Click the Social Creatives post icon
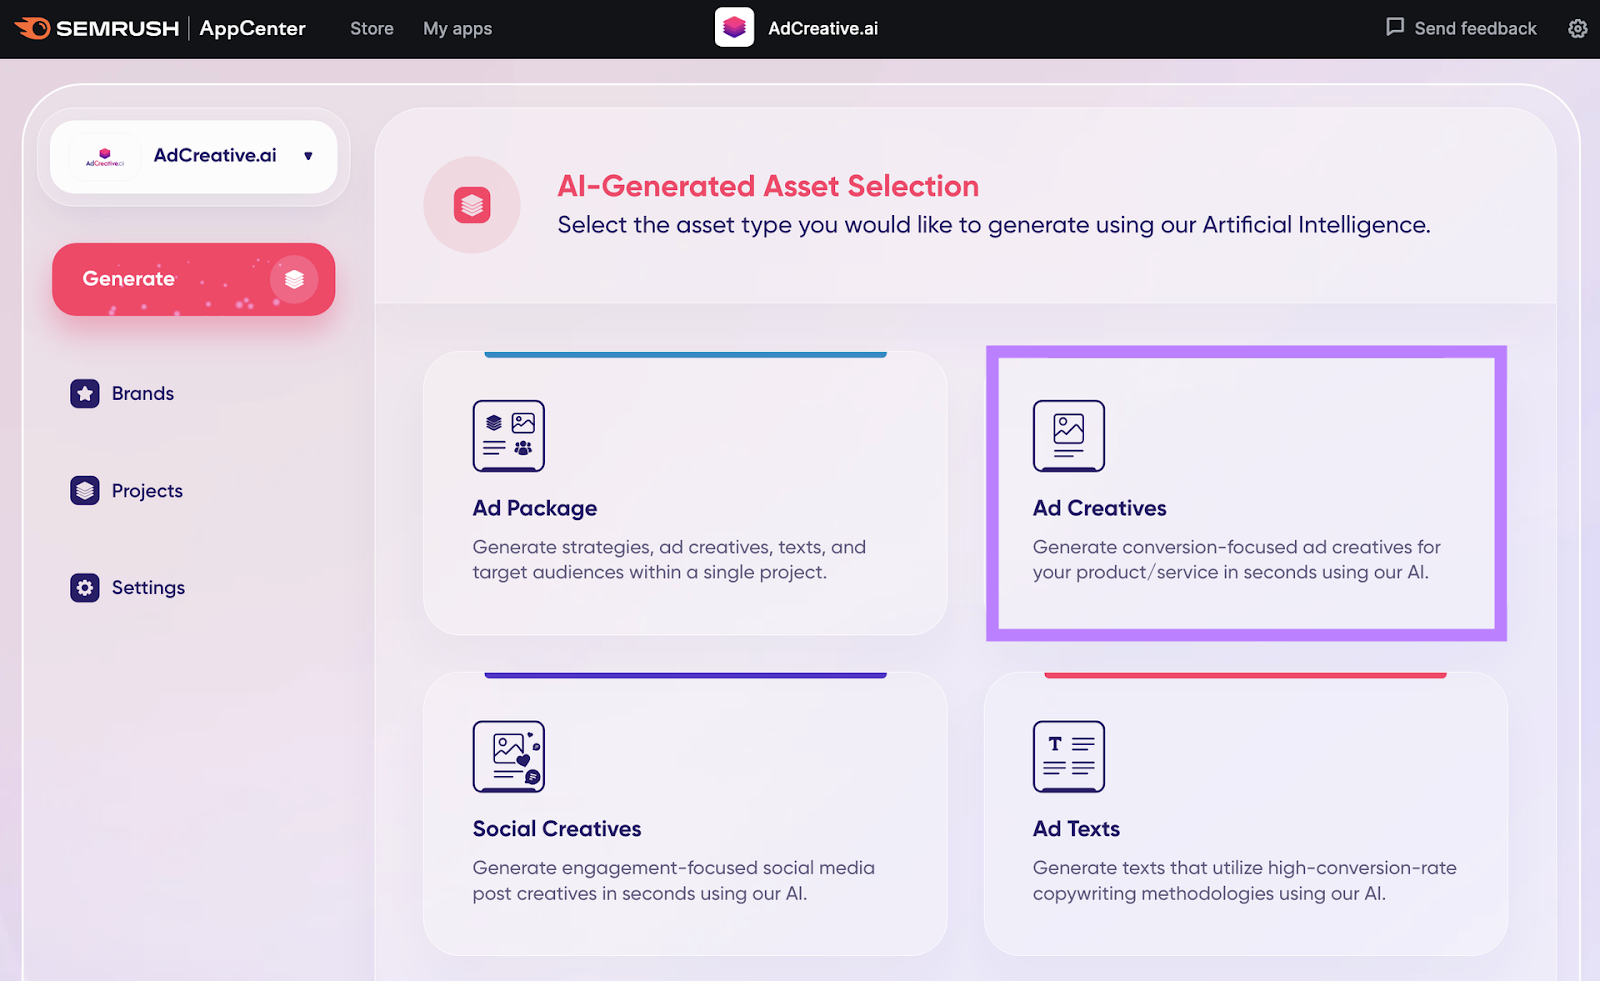Image resolution: width=1600 pixels, height=981 pixels. pyautogui.click(x=508, y=757)
